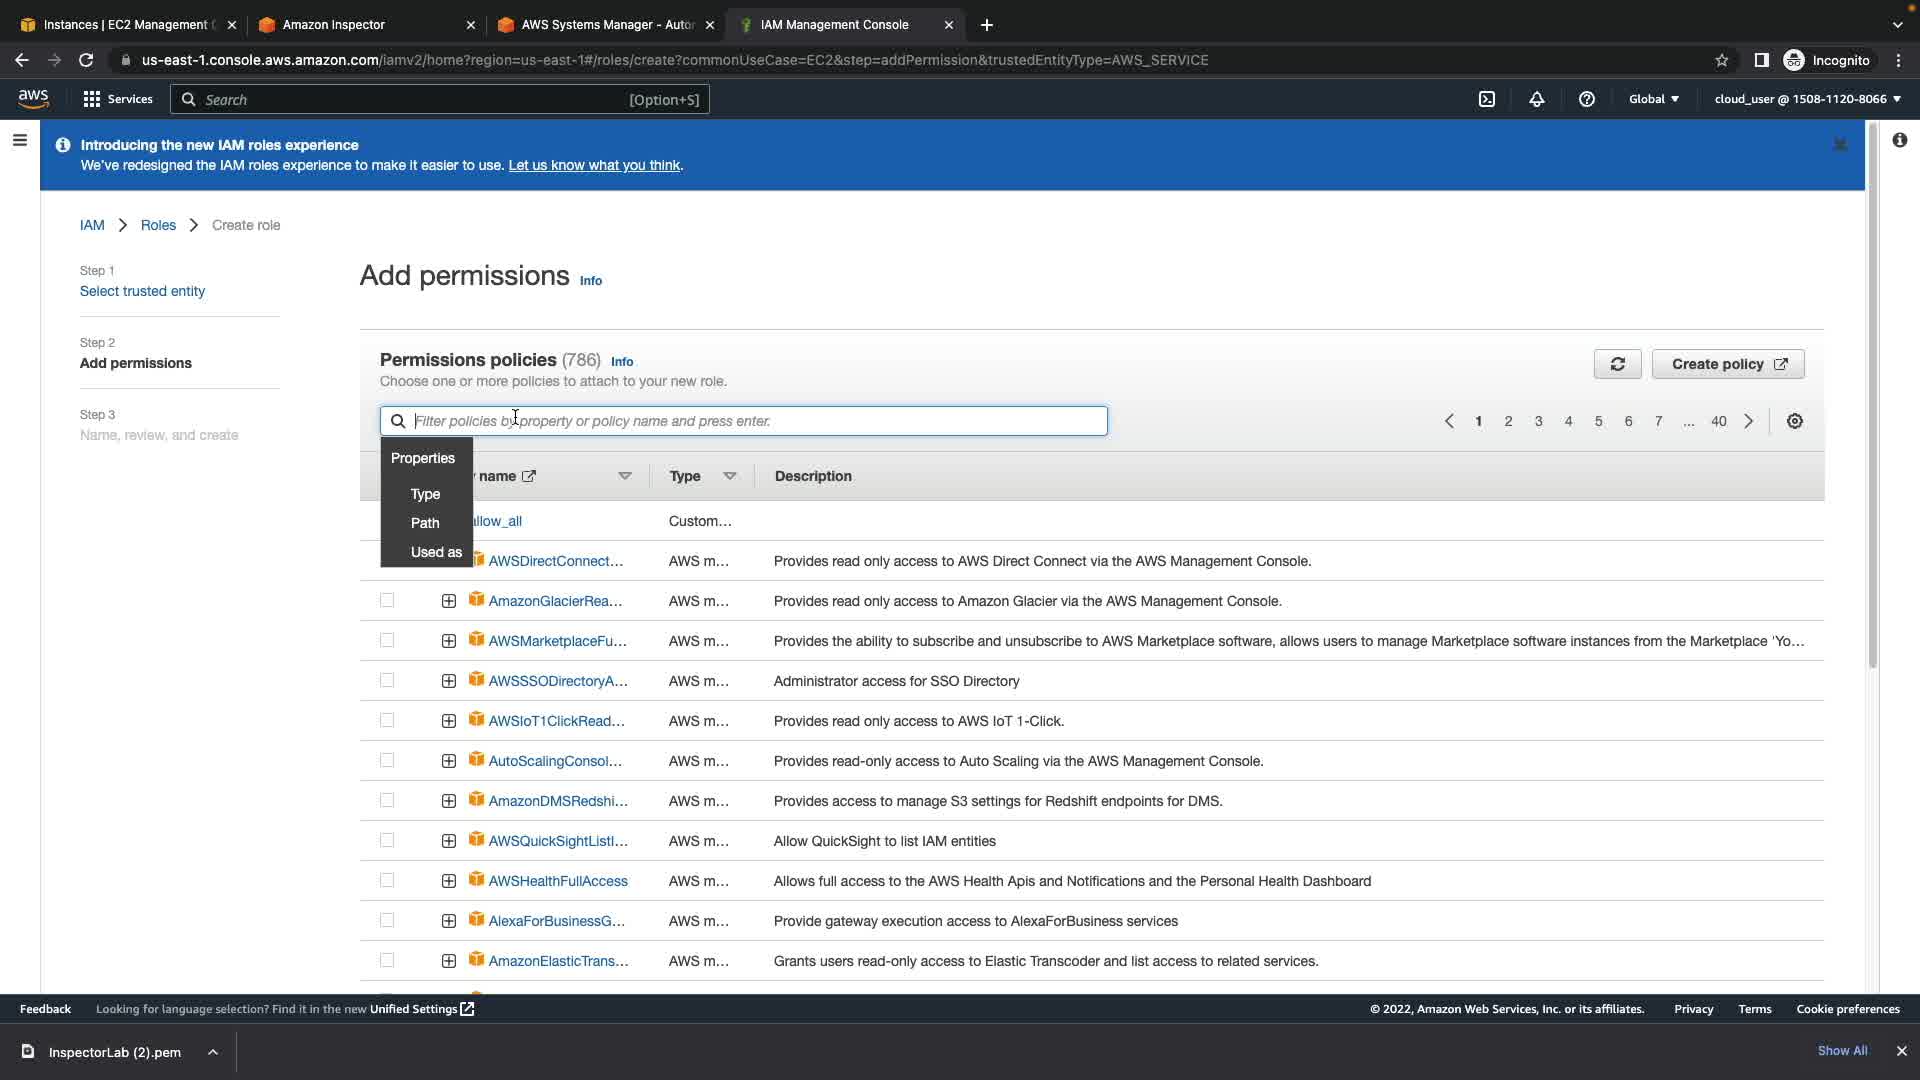
Task: Check the AWSHealthFullAccess policy checkbox
Action: (x=387, y=880)
